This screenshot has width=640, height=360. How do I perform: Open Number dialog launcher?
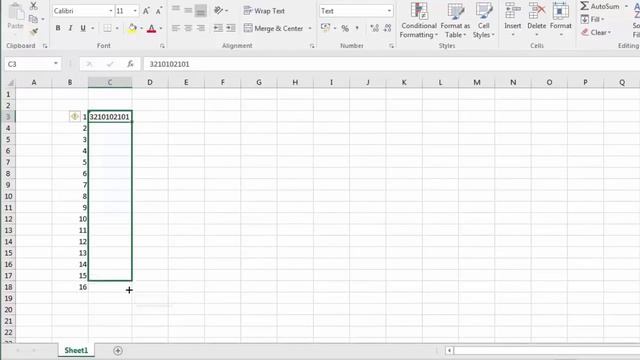(391, 46)
